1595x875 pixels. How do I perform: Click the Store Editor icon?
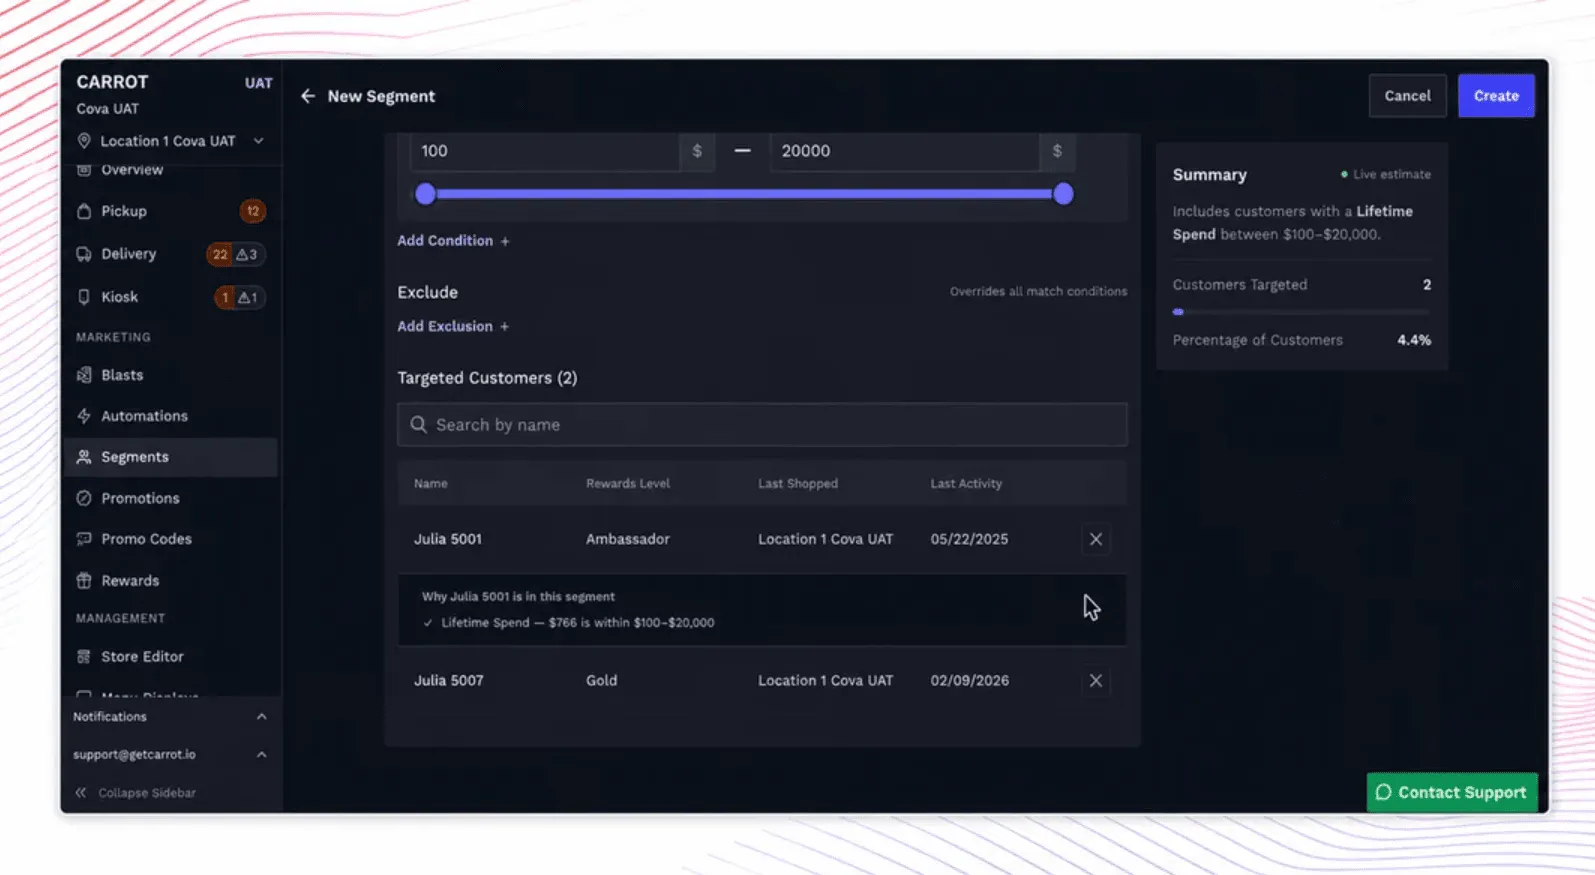[x=84, y=657]
